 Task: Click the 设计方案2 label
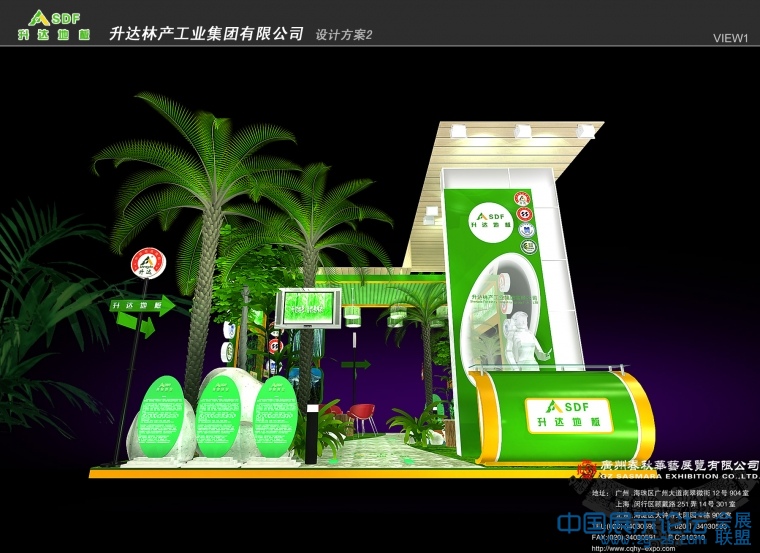pyautogui.click(x=344, y=35)
